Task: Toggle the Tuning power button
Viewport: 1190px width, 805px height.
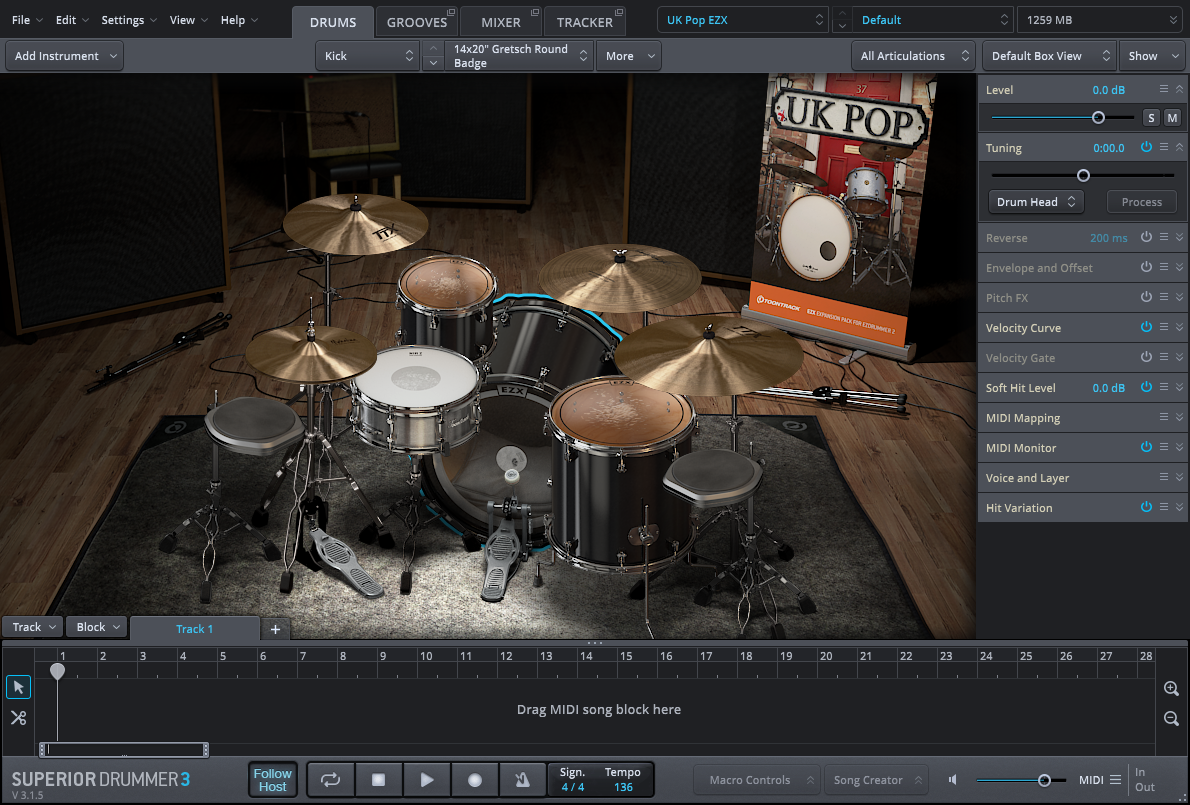Action: [1146, 147]
